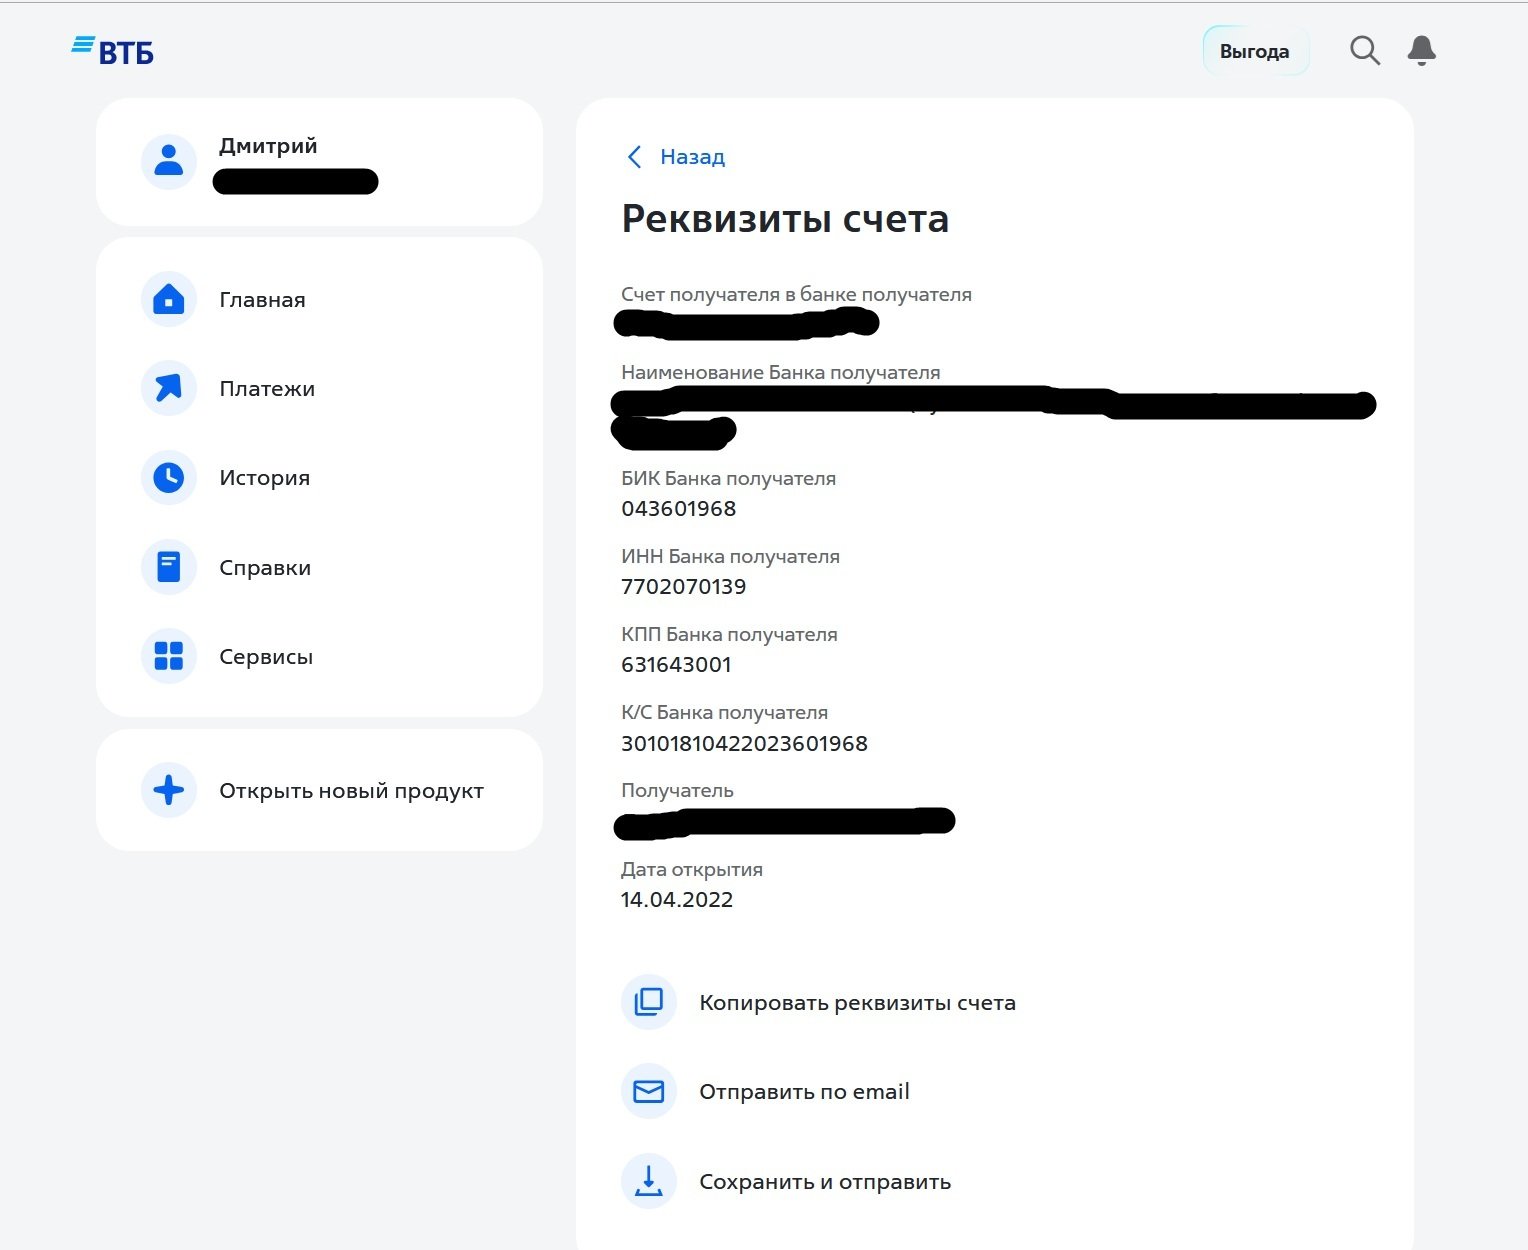Viewport: 1528px width, 1250px height.
Task: Open notifications bell icon
Action: point(1421,50)
